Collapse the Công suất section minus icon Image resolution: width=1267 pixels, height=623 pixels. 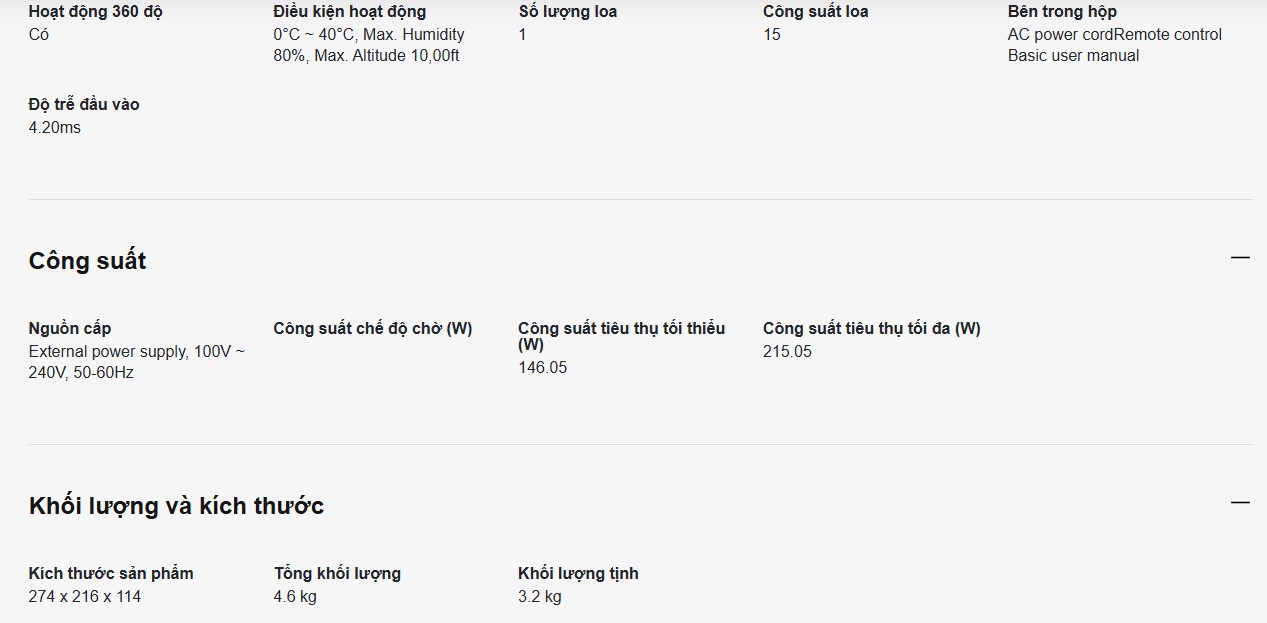(1240, 258)
